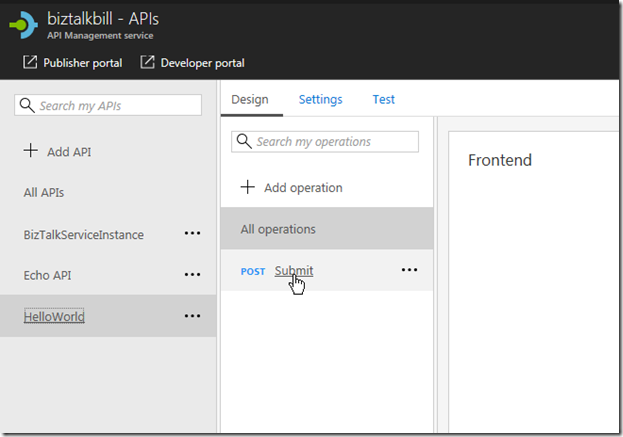Click the API Management service logo icon

coord(23,25)
